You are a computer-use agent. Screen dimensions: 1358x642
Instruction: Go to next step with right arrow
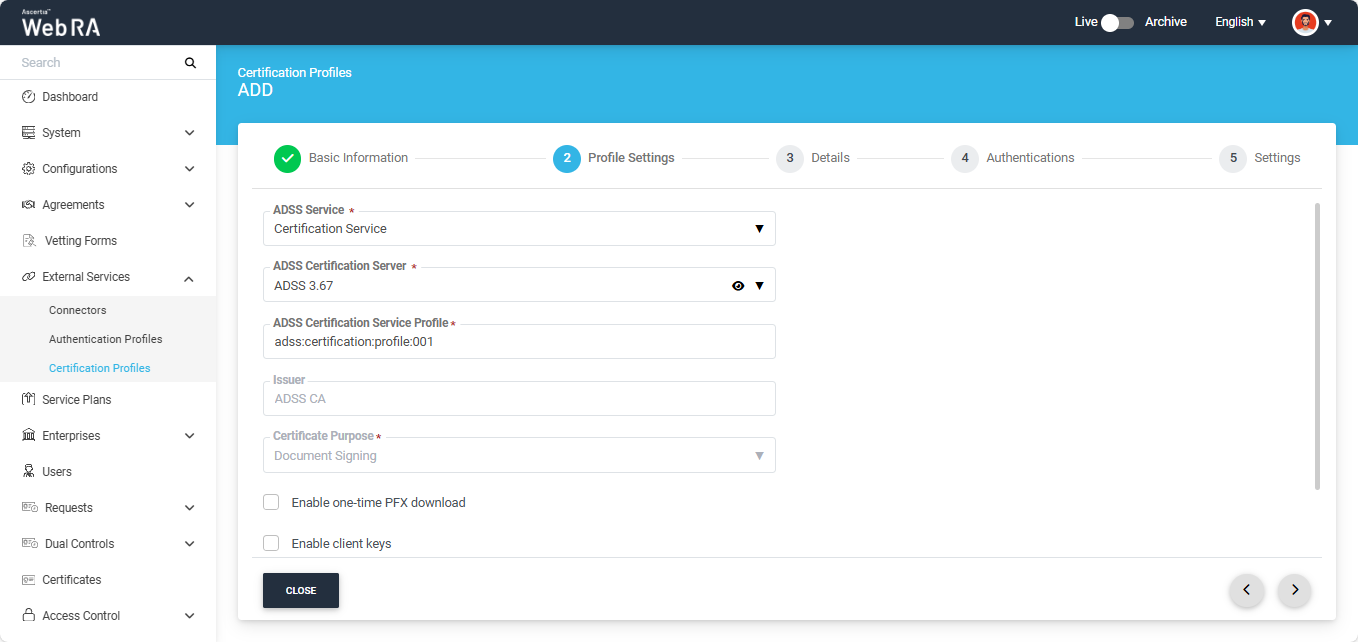click(x=1294, y=590)
